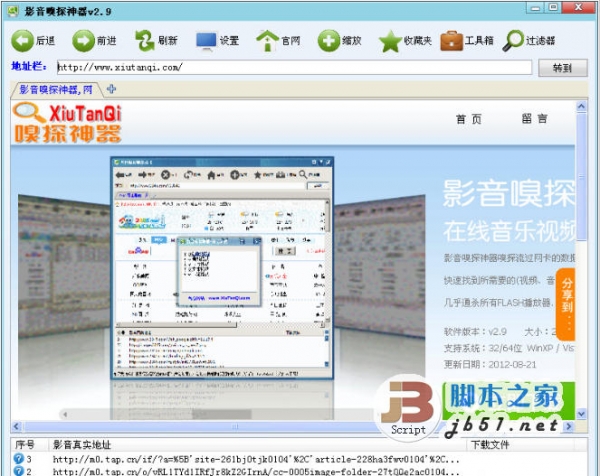Click the 序号 column header
This screenshot has width=600, height=476.
25,445
